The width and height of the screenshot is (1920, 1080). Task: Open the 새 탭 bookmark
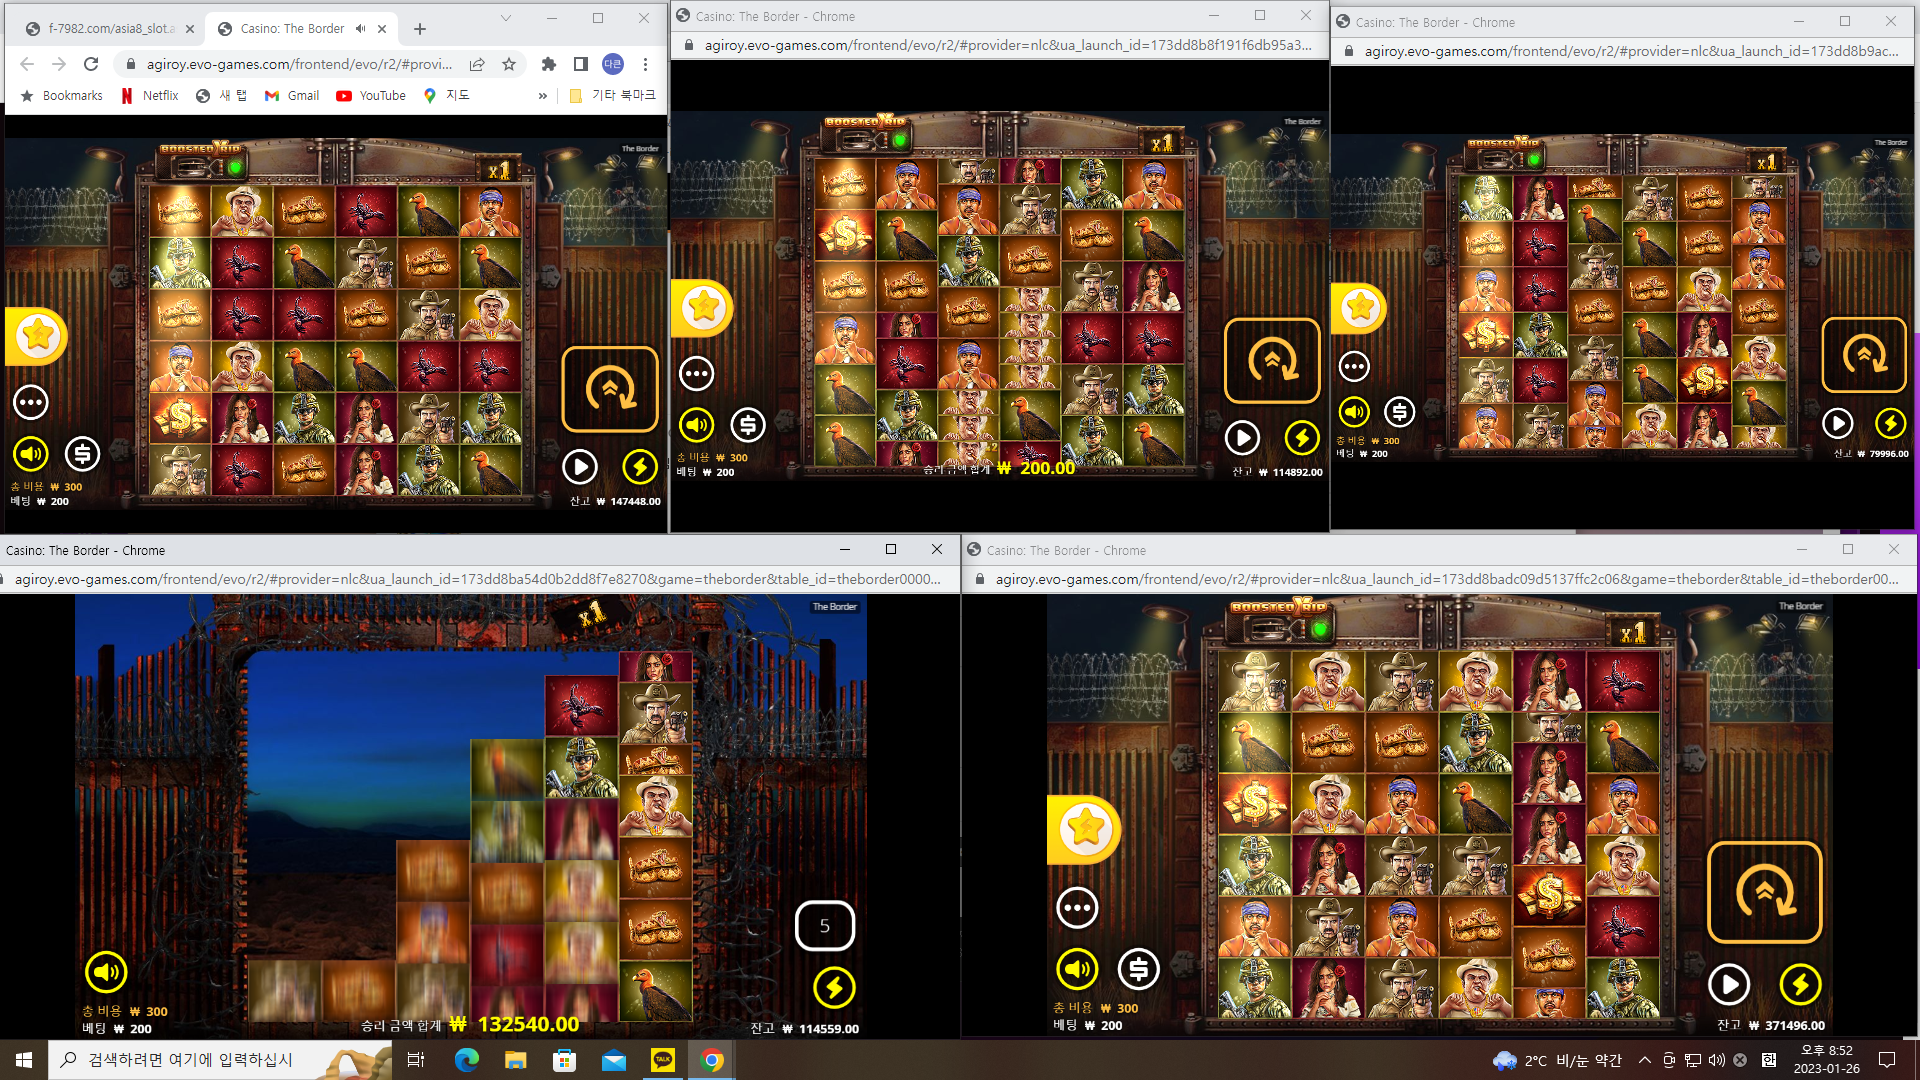point(221,96)
